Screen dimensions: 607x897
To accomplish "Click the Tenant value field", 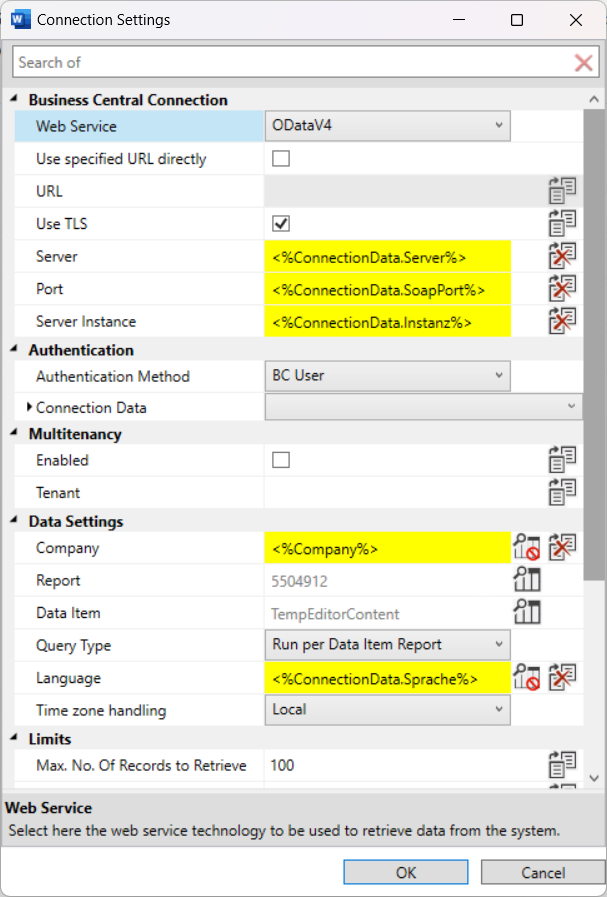I will click(387, 493).
